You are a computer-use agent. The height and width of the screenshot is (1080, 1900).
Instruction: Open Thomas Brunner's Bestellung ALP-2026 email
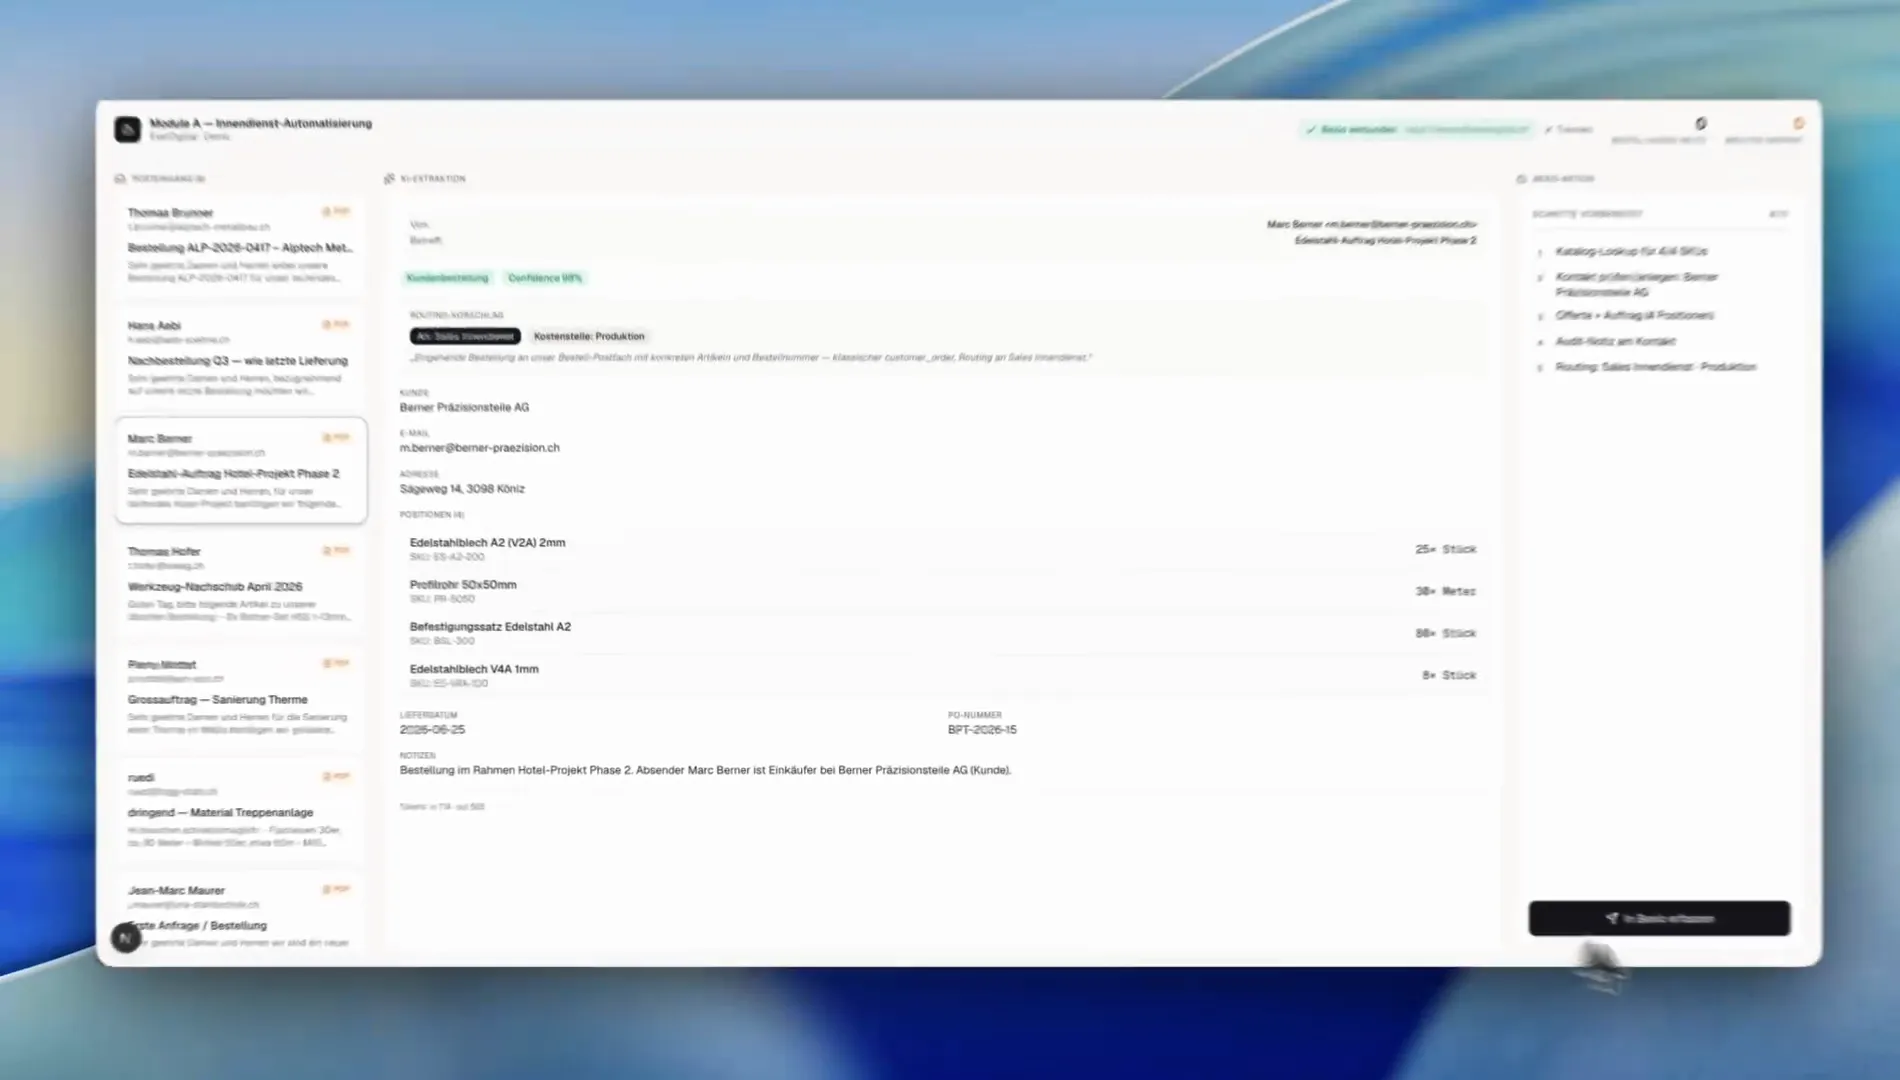[x=240, y=245]
